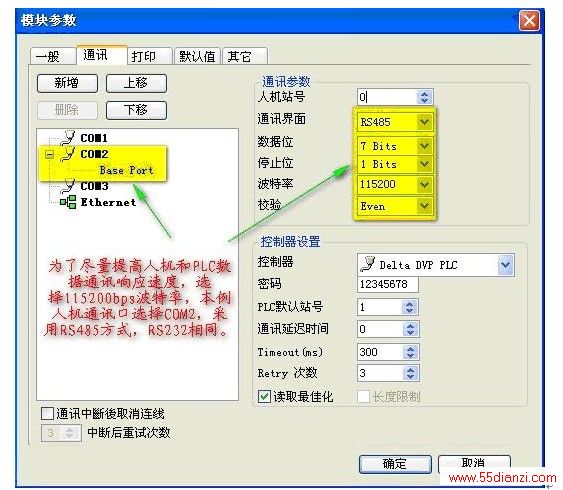Select the COM1 port icon
The image size is (563, 490).
click(x=68, y=137)
